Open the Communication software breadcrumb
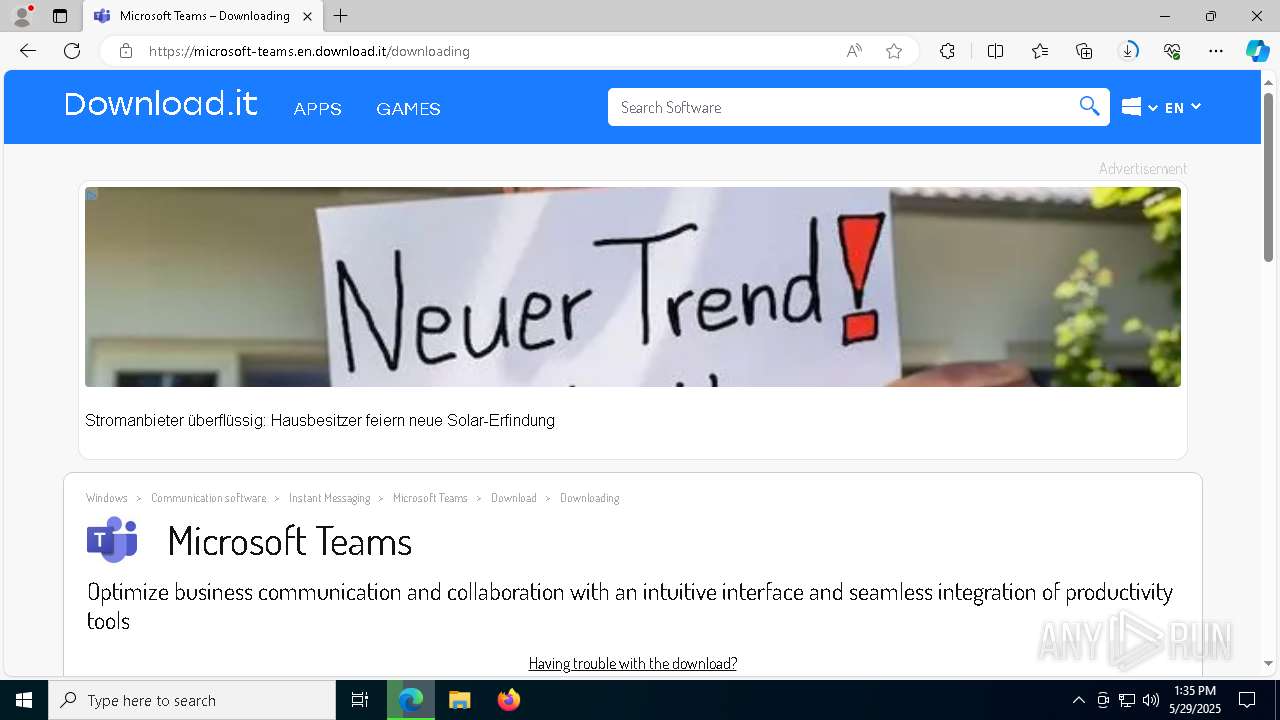 pos(209,498)
